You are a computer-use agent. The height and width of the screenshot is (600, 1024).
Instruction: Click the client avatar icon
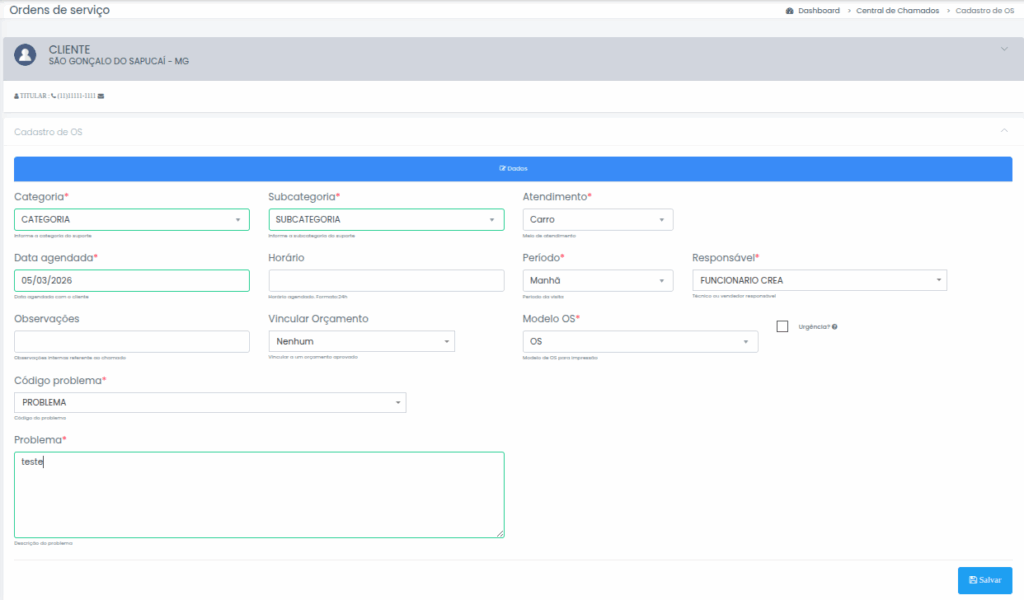pyautogui.click(x=26, y=54)
